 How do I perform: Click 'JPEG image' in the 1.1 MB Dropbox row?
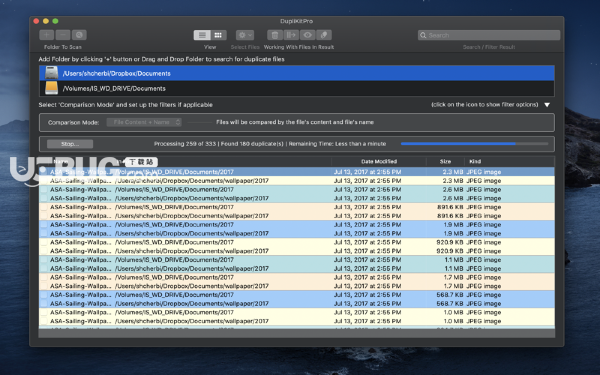pyautogui.click(x=484, y=269)
